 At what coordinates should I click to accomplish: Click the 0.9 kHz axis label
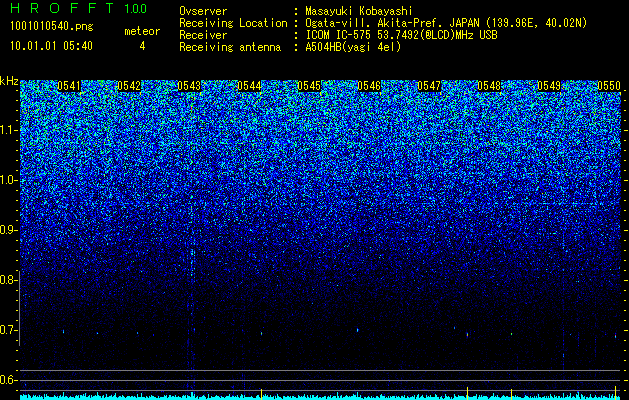pyautogui.click(x=9, y=230)
